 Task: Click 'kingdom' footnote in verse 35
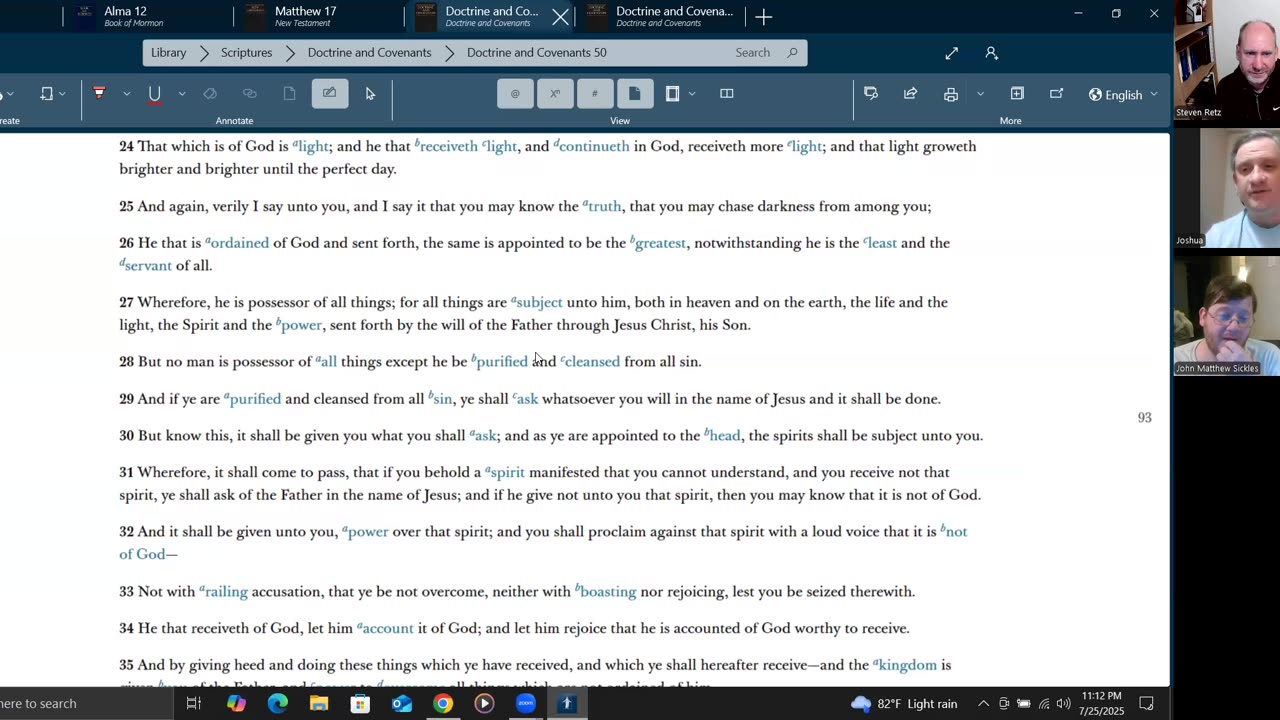905,665
